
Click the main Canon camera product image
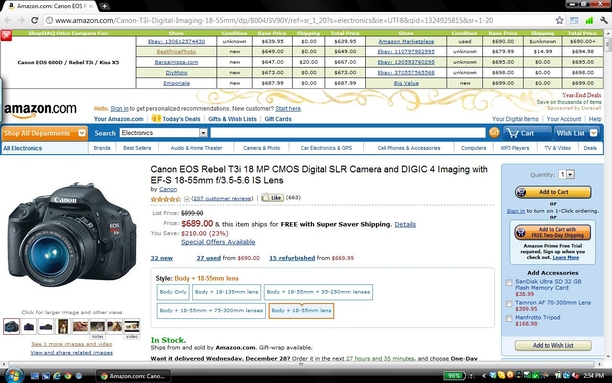[x=72, y=236]
